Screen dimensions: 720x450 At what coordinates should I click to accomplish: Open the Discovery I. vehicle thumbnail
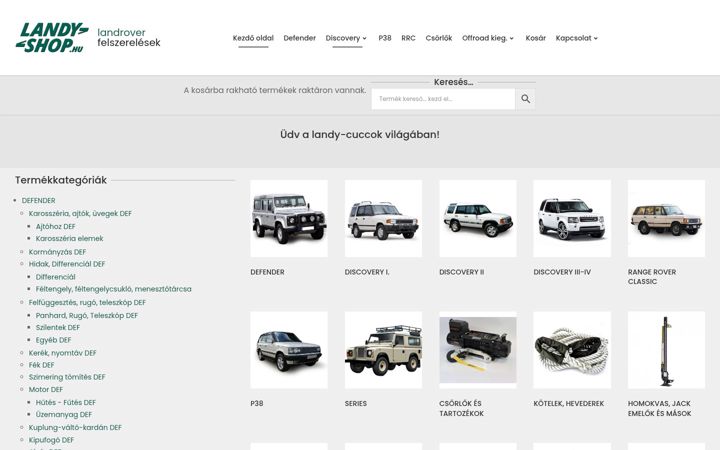(383, 219)
